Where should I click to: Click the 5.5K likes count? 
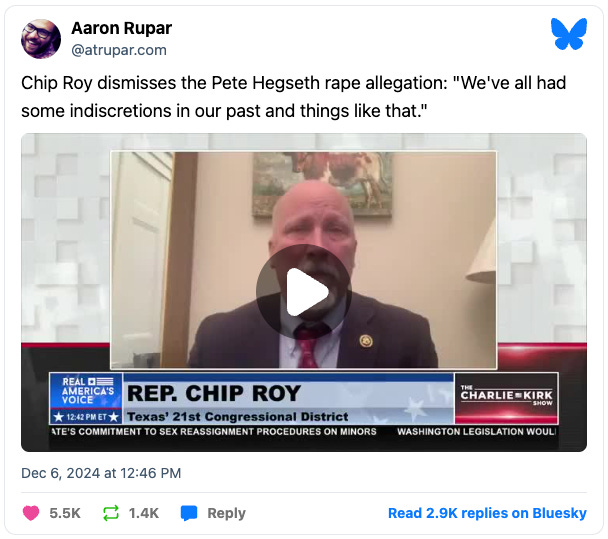click(x=65, y=513)
